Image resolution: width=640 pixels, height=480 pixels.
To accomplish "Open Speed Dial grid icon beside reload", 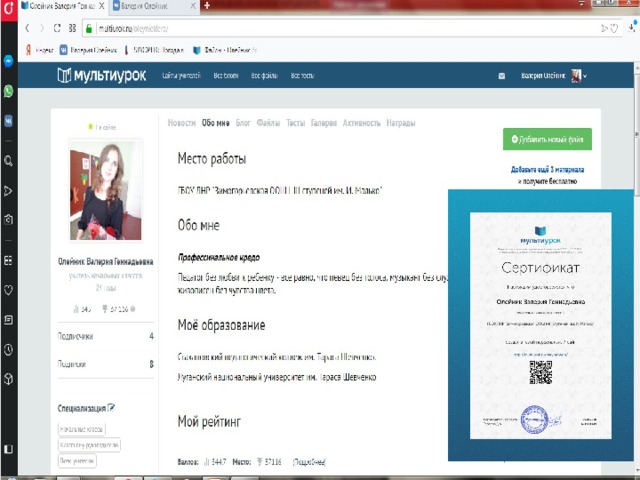I will 72,28.
